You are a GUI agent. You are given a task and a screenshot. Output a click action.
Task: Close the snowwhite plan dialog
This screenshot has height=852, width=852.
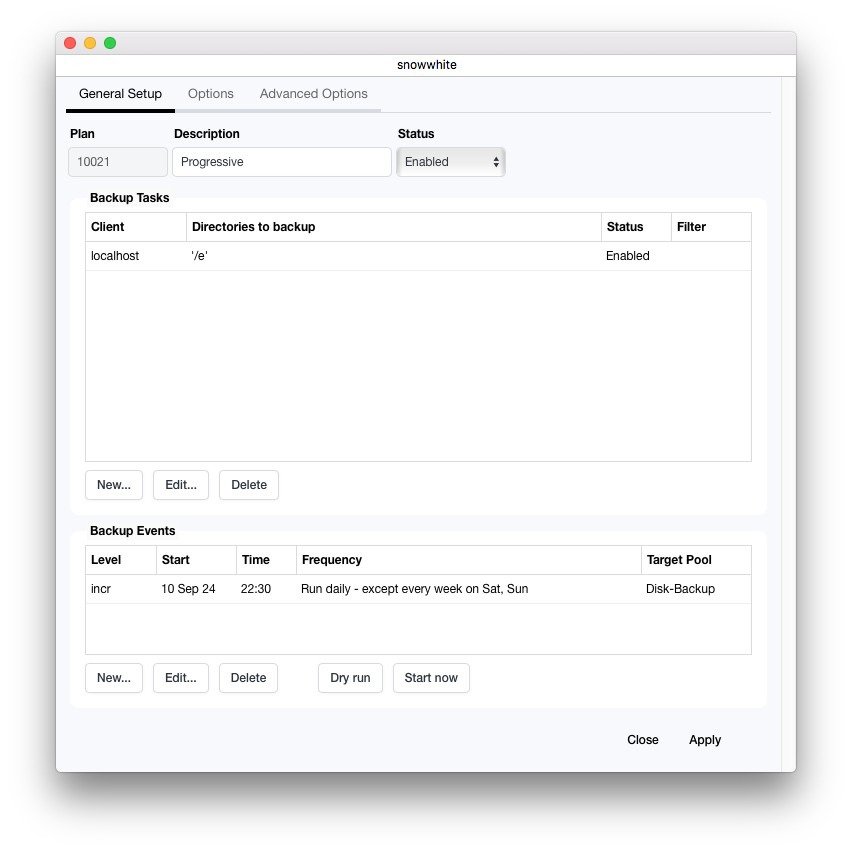coord(642,740)
